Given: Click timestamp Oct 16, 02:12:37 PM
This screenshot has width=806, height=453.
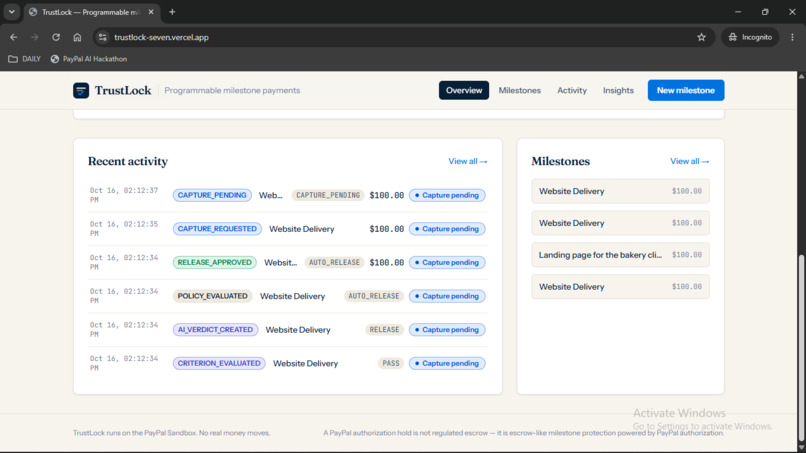Looking at the screenshot, I should 124,195.
